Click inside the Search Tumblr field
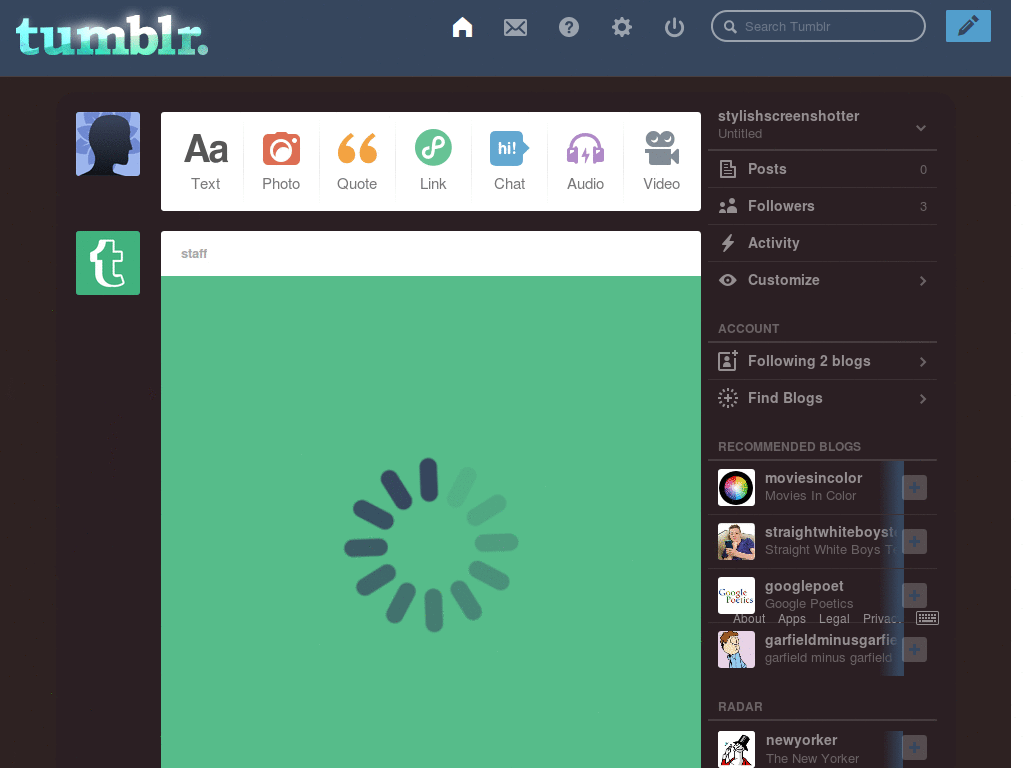The height and width of the screenshot is (768, 1024). [818, 26]
